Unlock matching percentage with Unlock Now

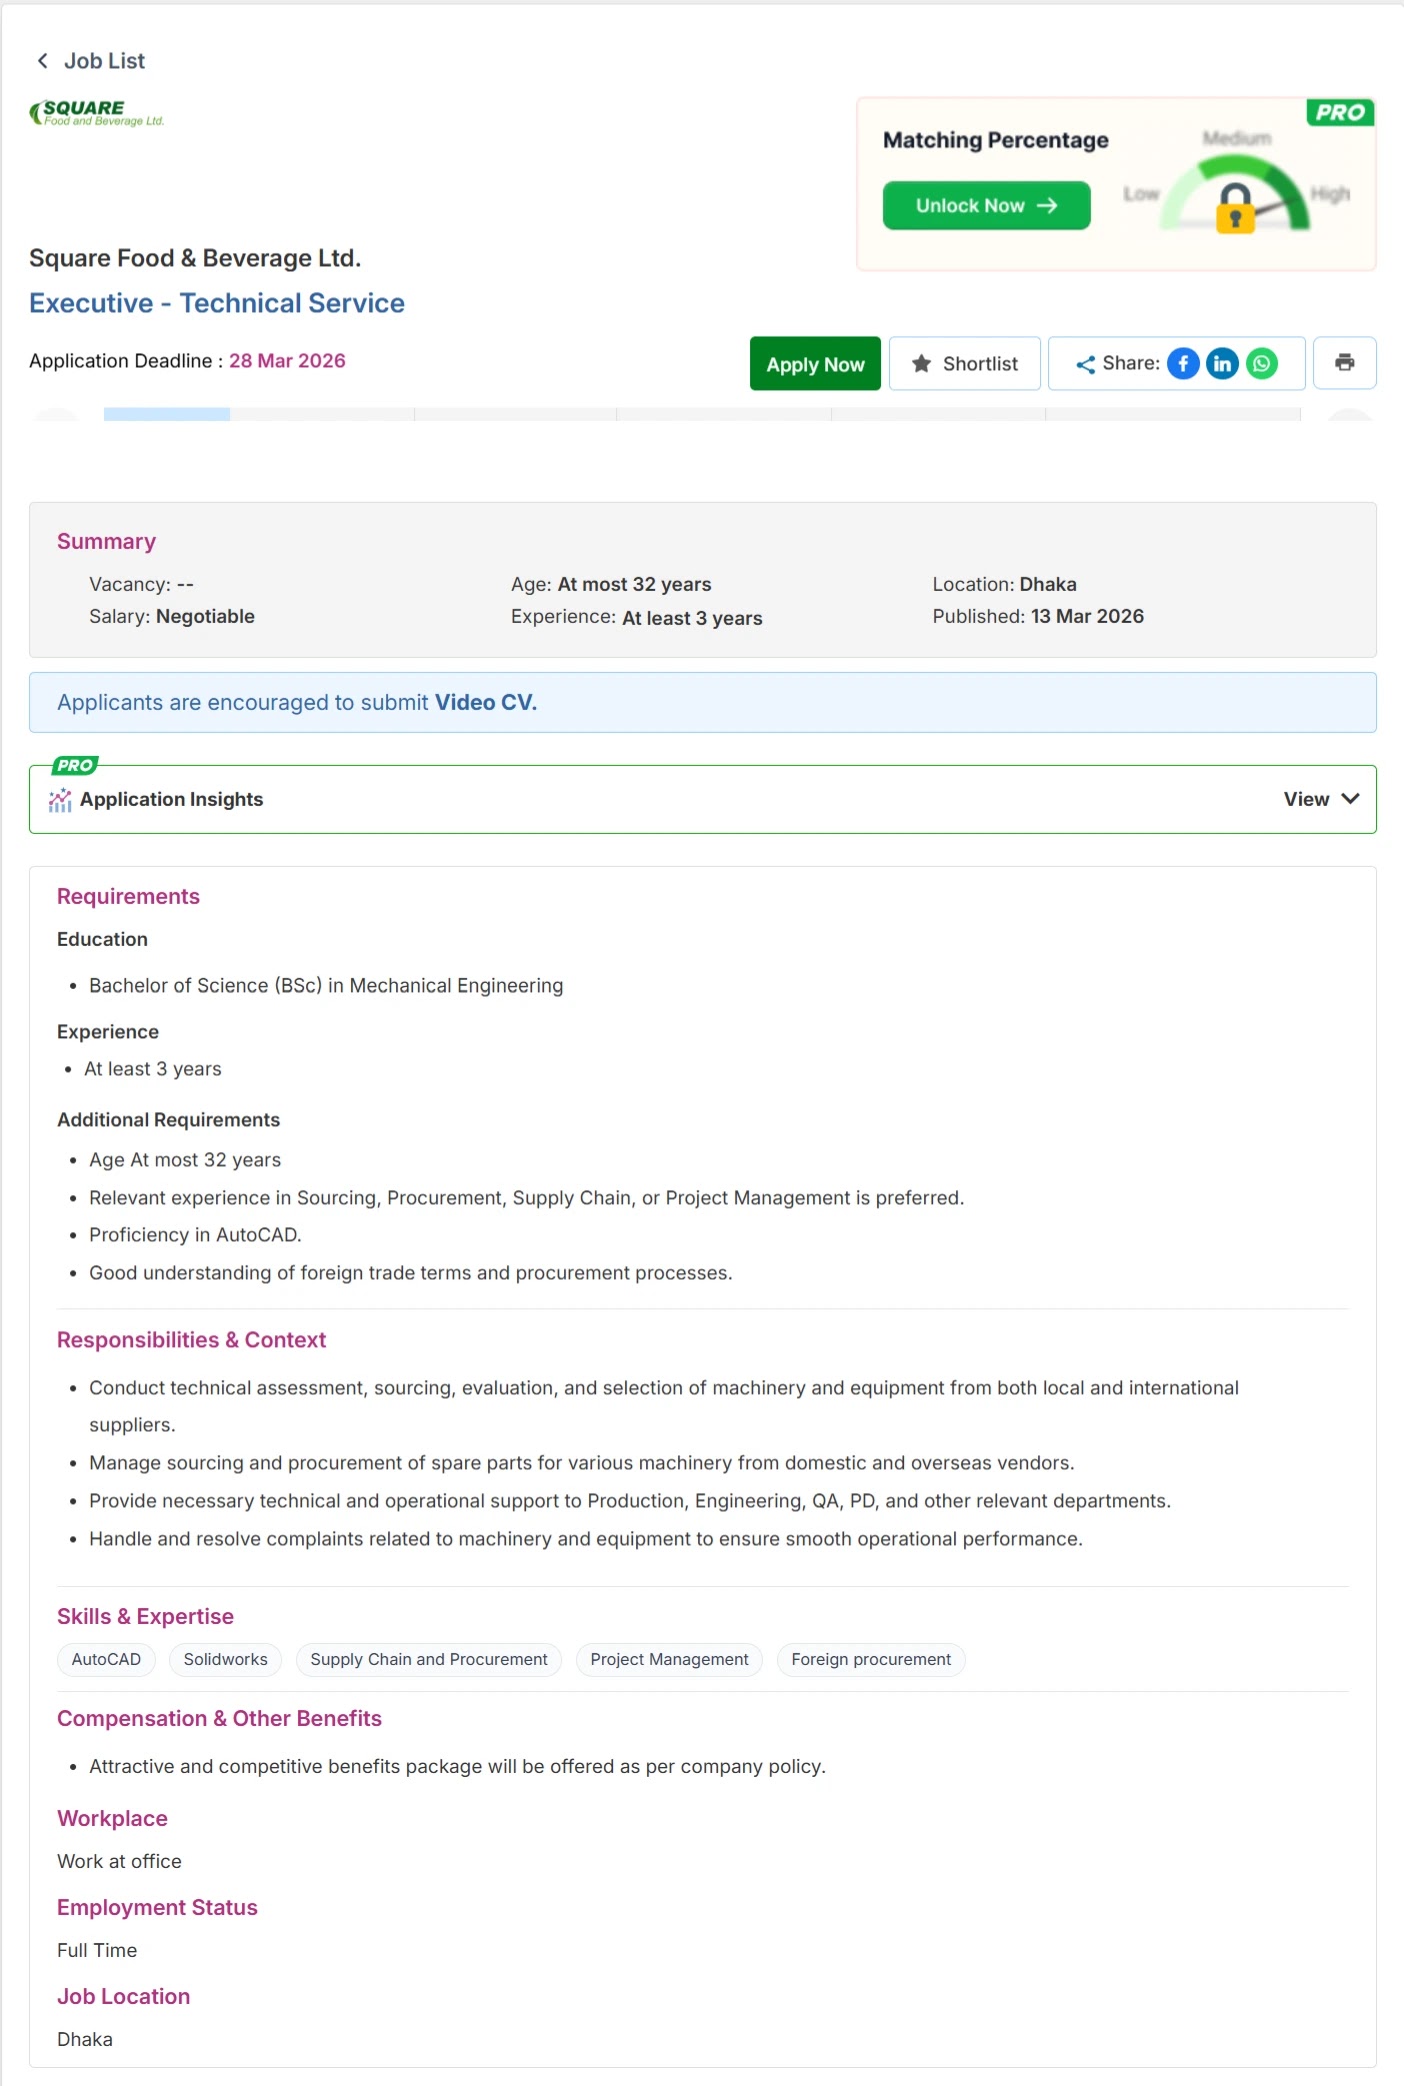986,206
